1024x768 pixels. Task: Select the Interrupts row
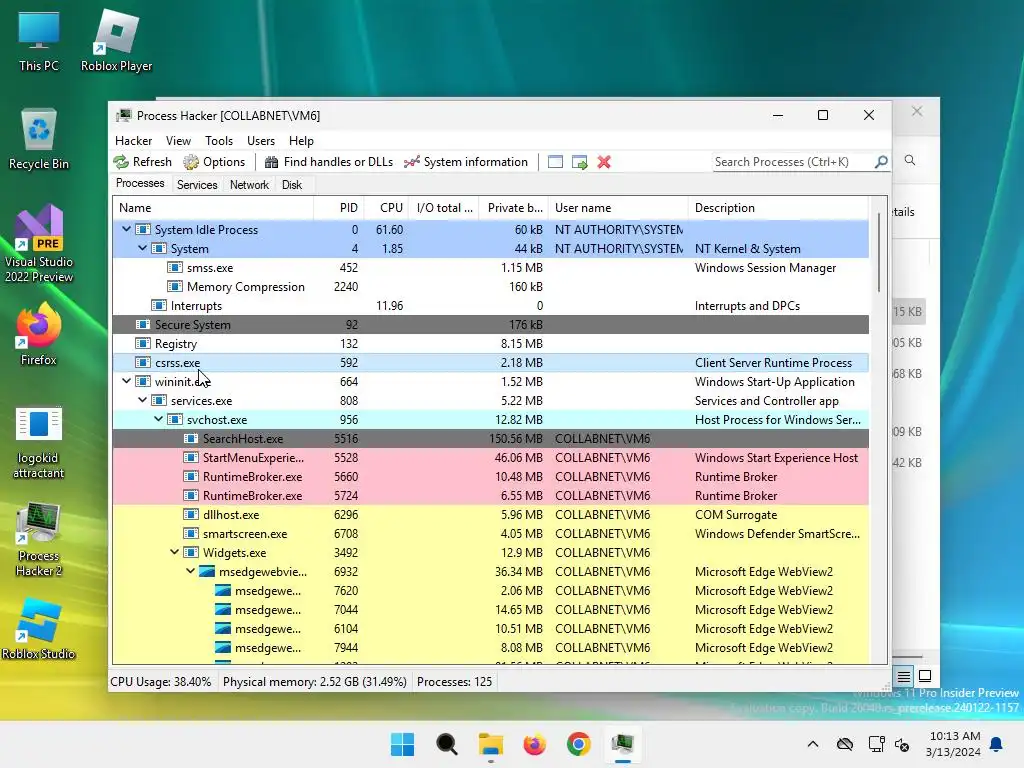[x=490, y=305]
